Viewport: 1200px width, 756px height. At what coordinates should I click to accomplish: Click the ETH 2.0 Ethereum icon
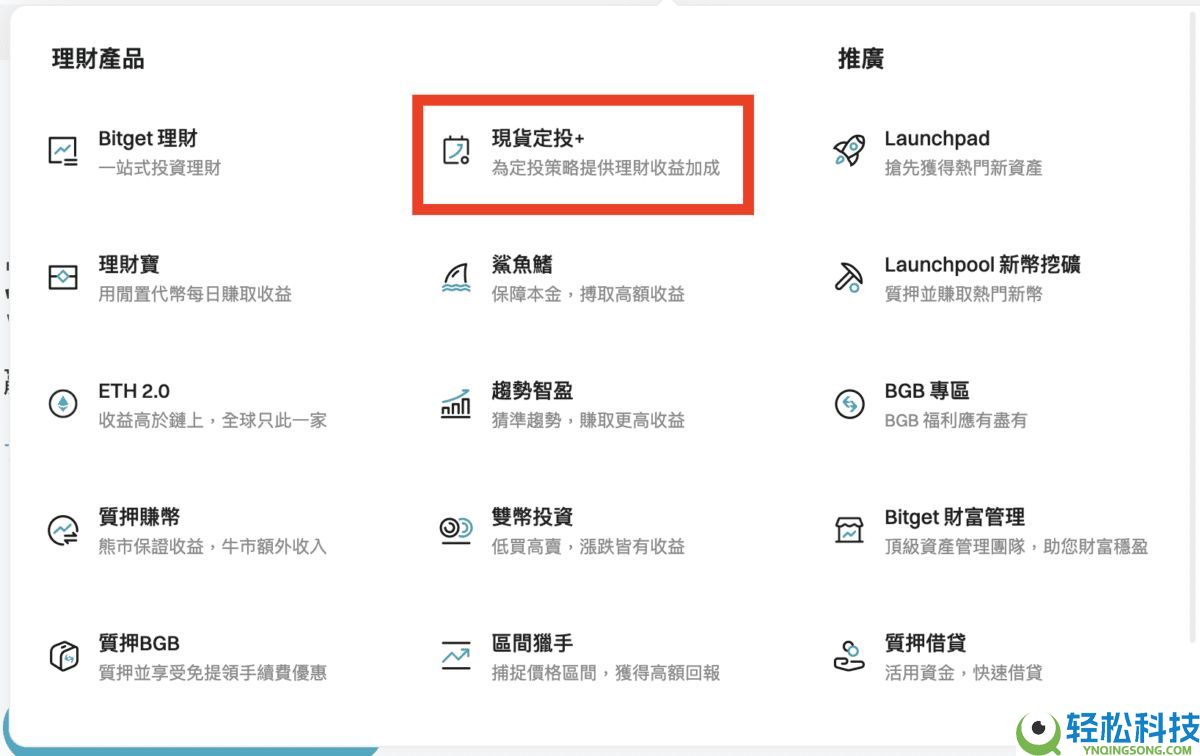[62, 404]
